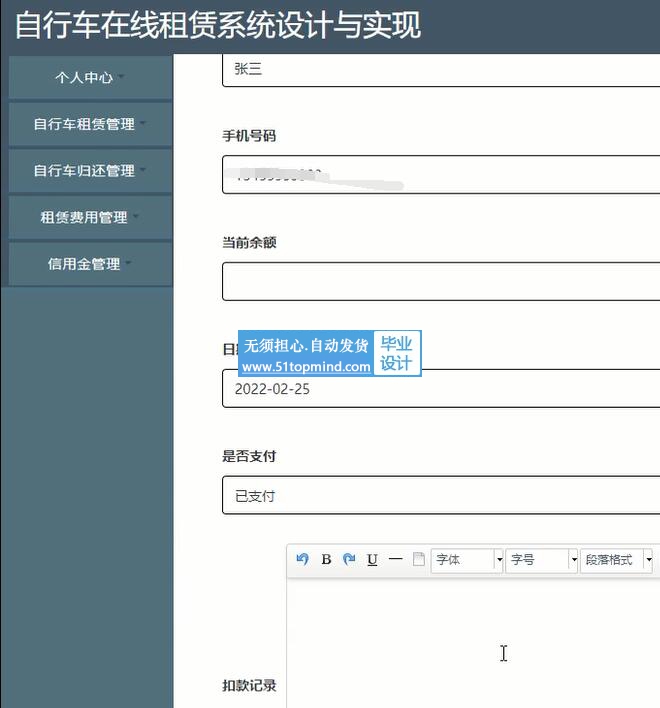This screenshot has height=708, width=660.
Task: Open the 字体 font dropdown
Action: 467,560
